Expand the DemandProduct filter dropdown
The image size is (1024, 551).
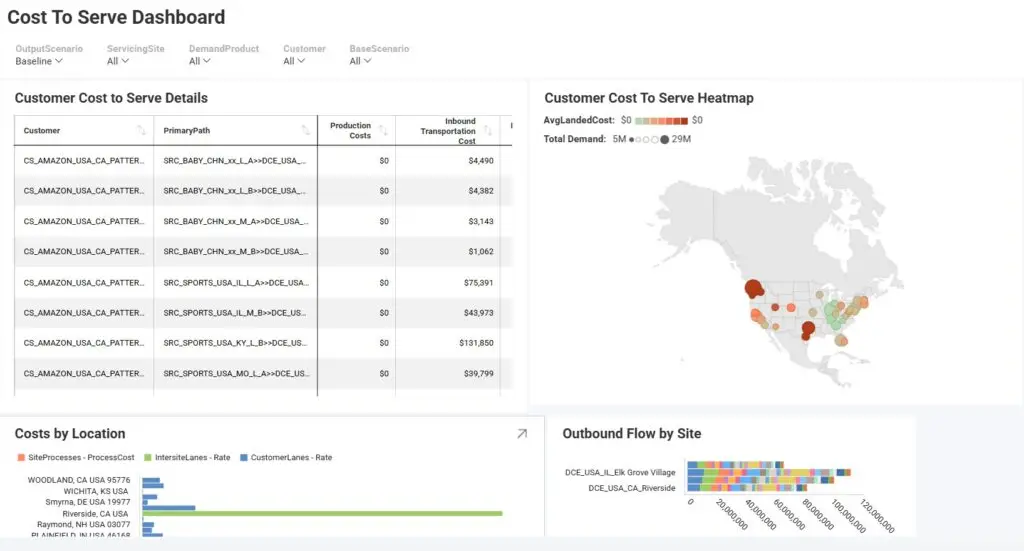[x=200, y=61]
